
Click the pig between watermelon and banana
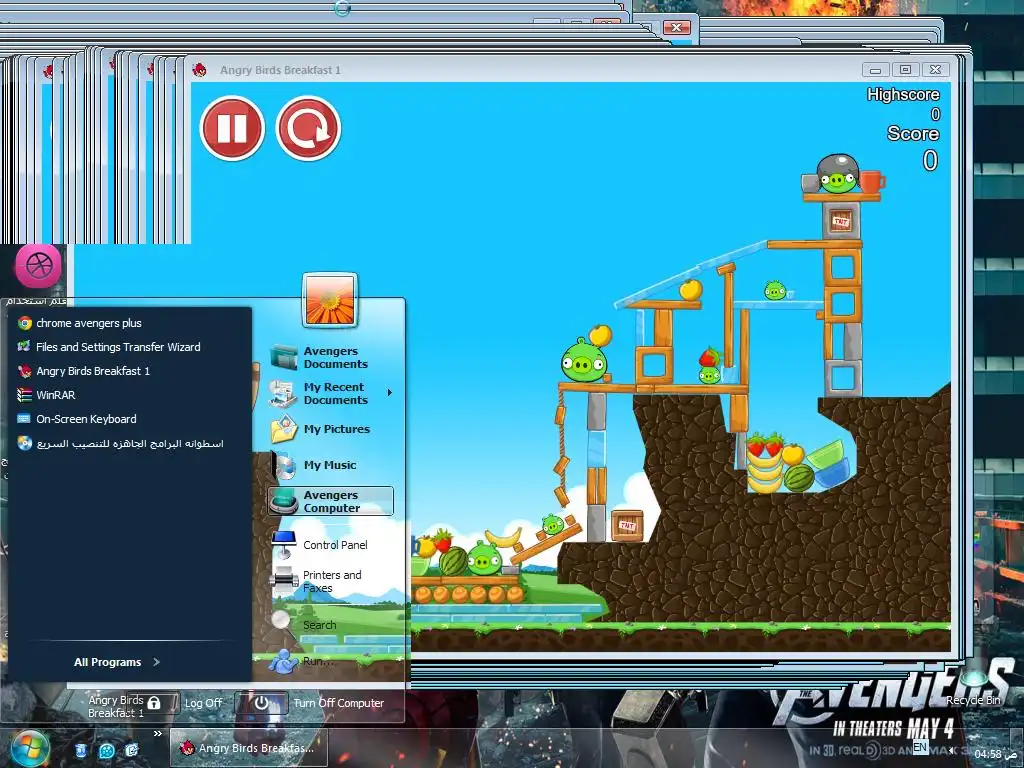tap(484, 558)
